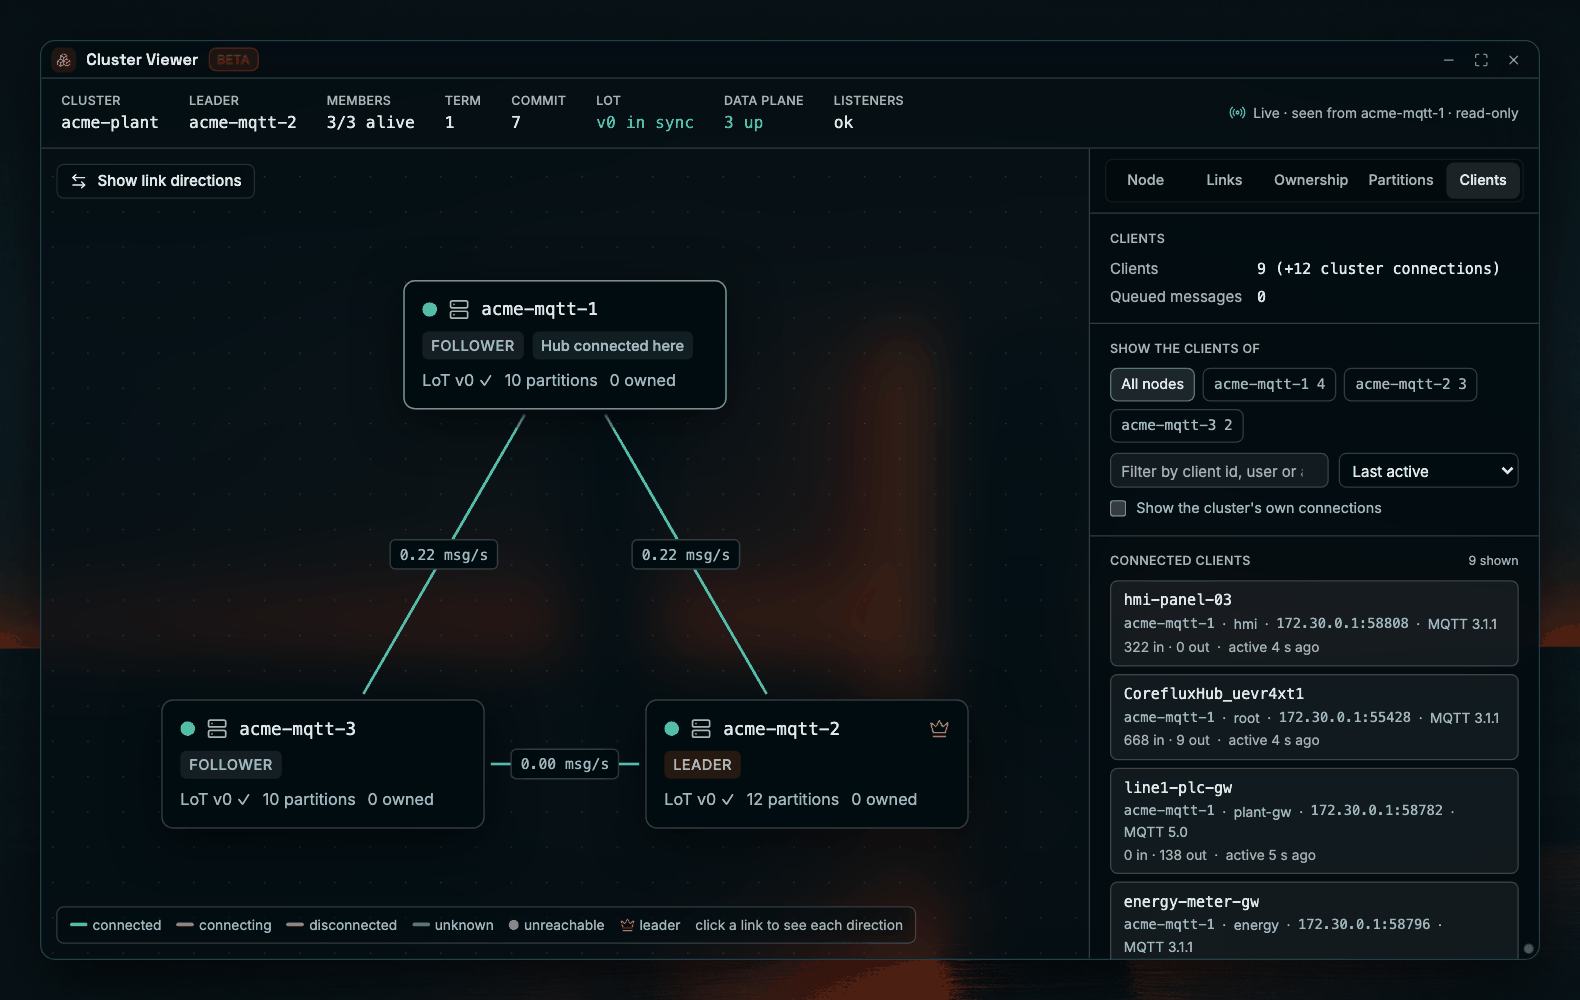Image resolution: width=1580 pixels, height=1000 pixels.
Task: Click the v0 in sync LOT value
Action: tap(645, 123)
